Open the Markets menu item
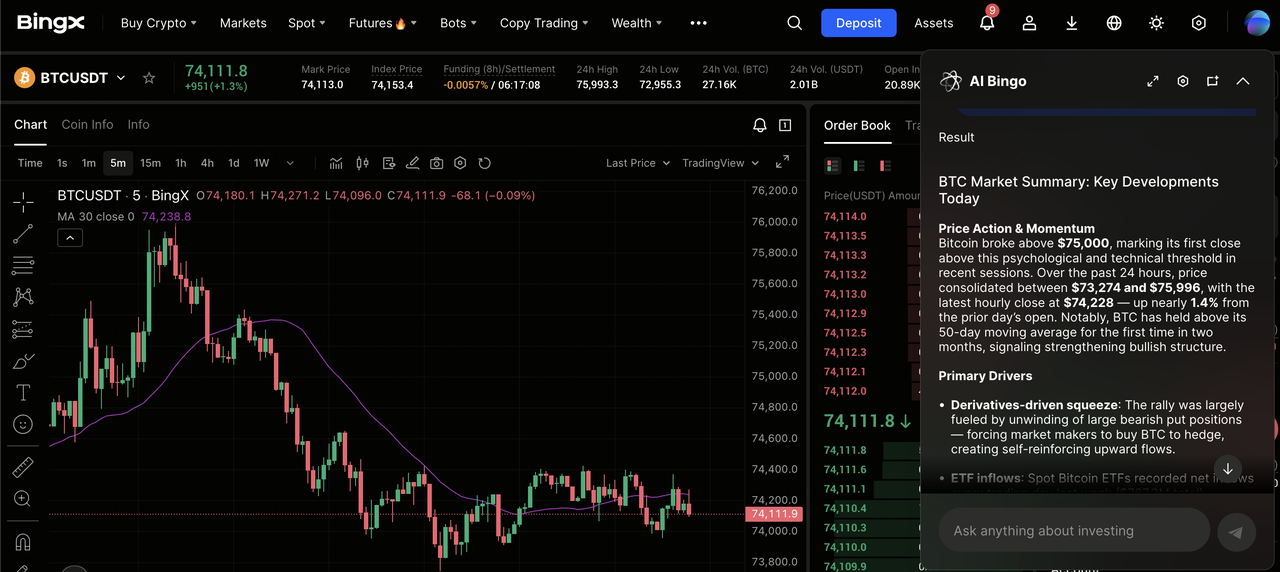Screen dimensions: 1280x572 coord(243,23)
